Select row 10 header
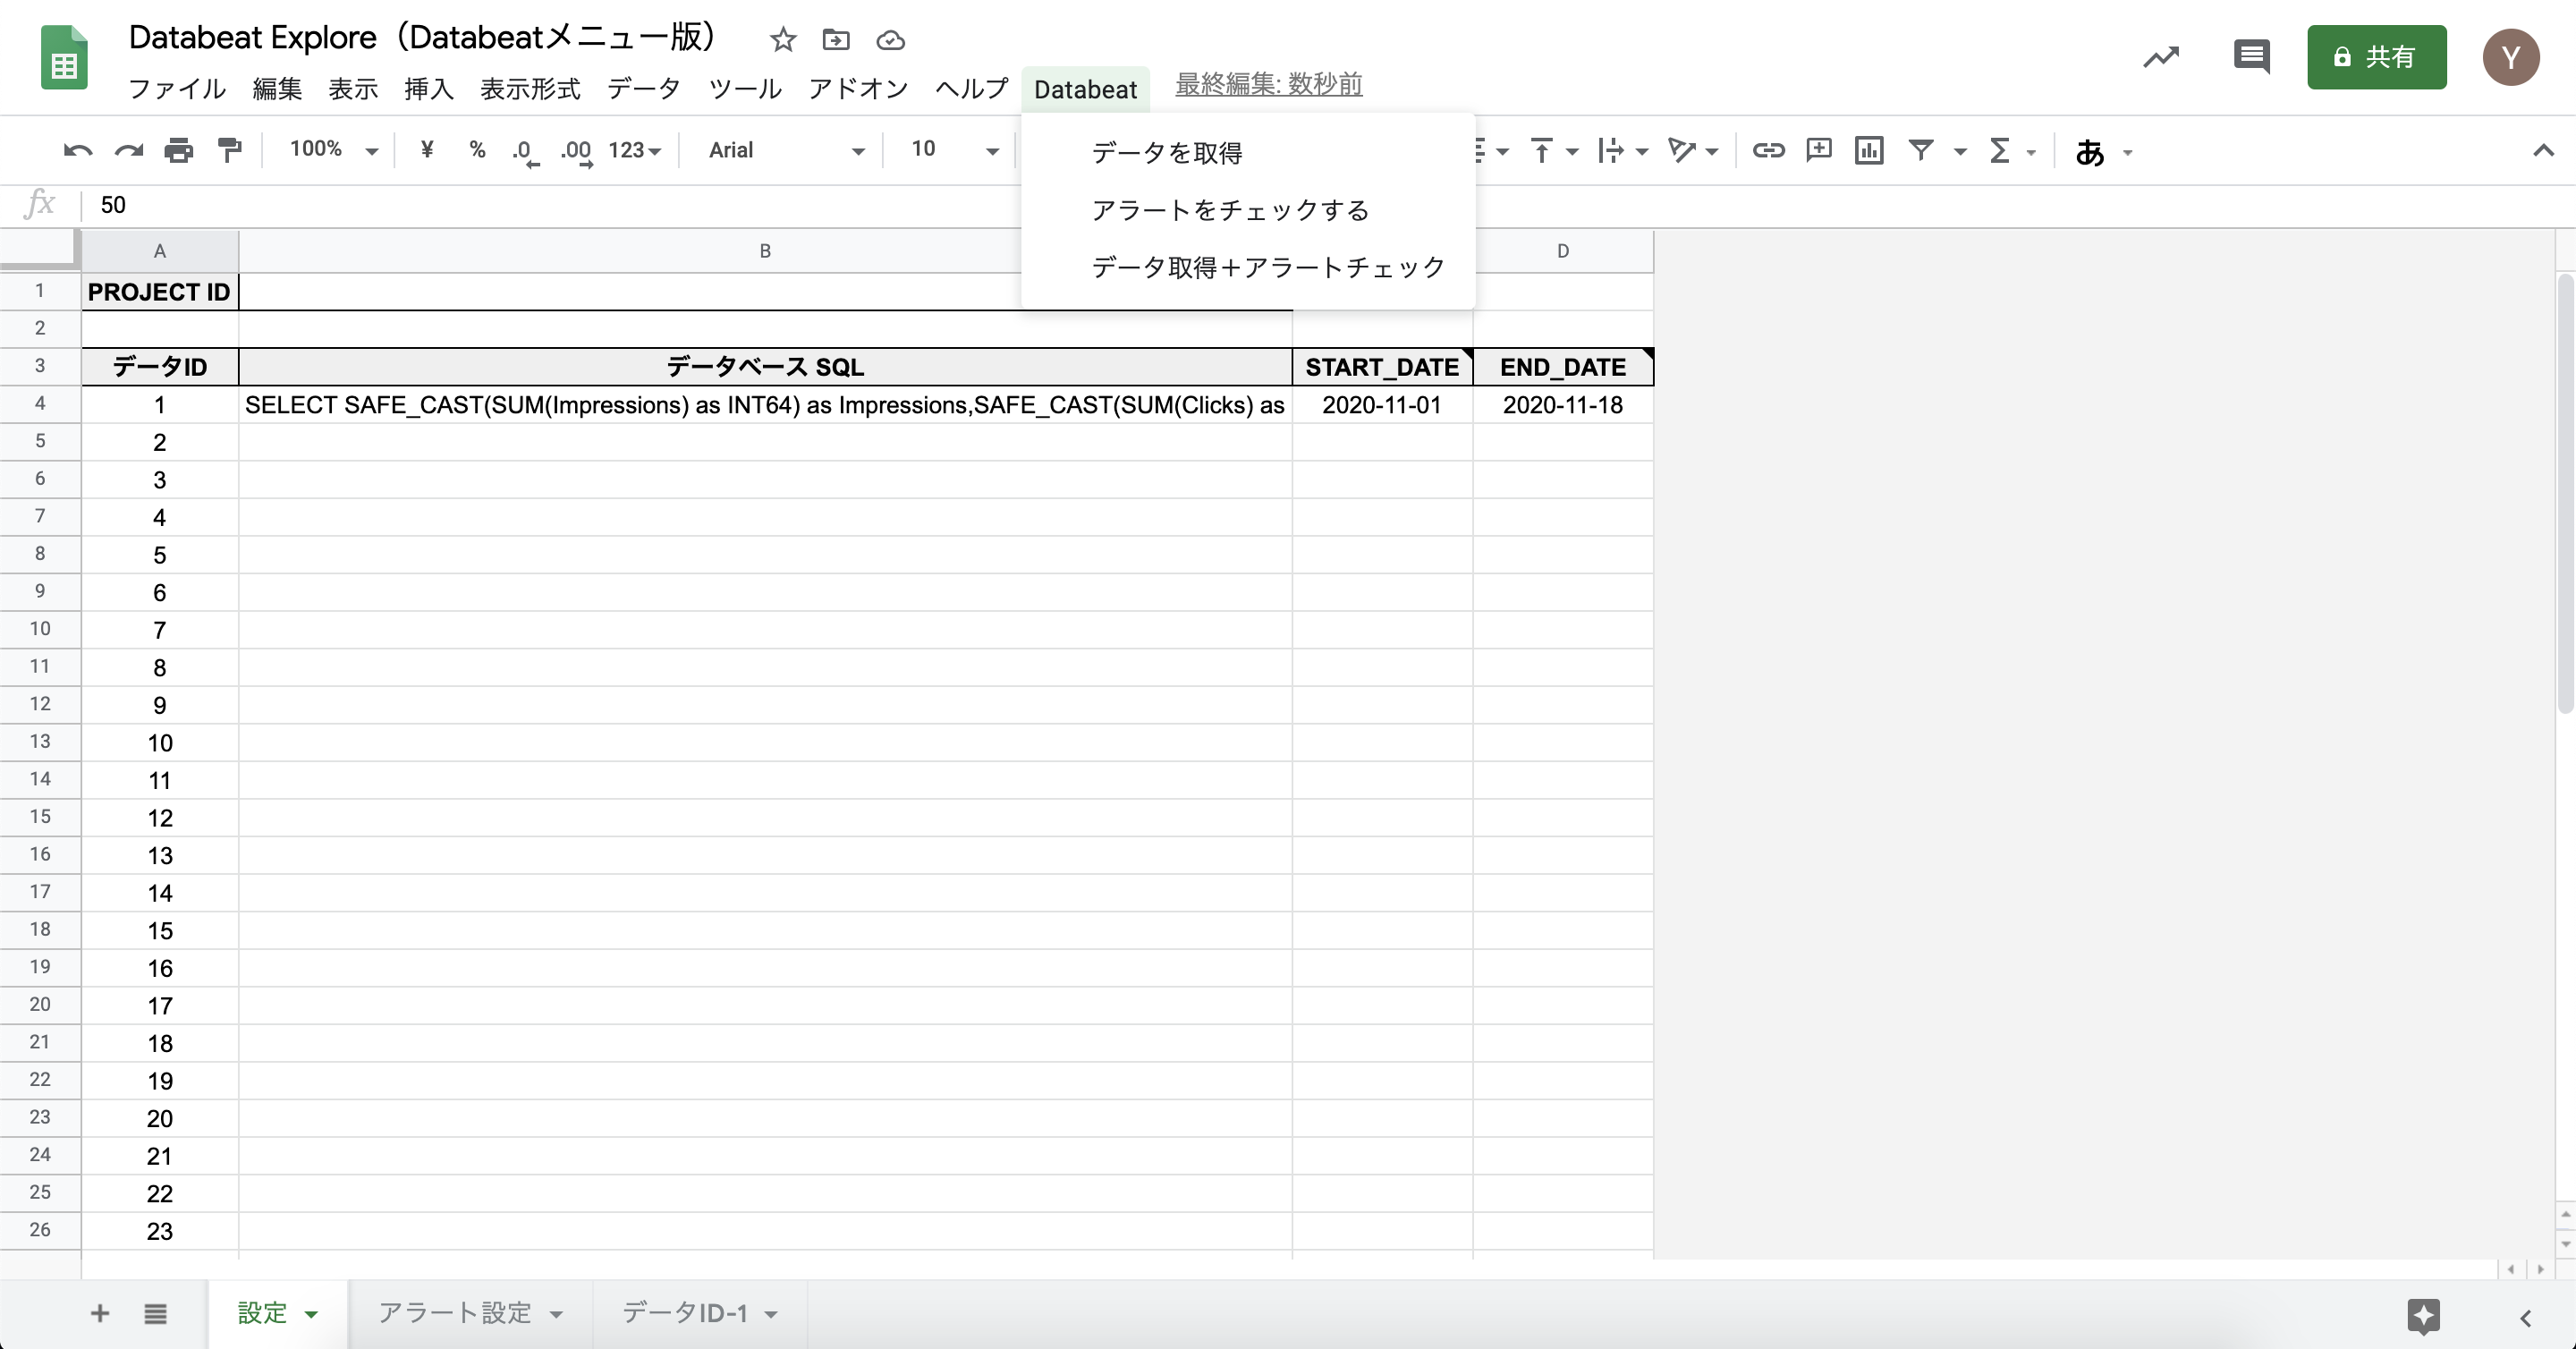The image size is (2576, 1349). tap(40, 629)
